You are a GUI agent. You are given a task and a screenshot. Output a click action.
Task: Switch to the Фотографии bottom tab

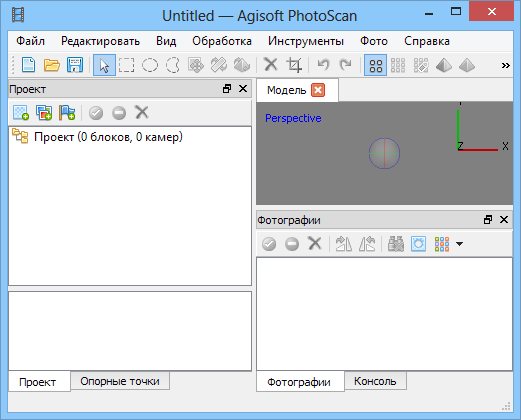coord(299,382)
